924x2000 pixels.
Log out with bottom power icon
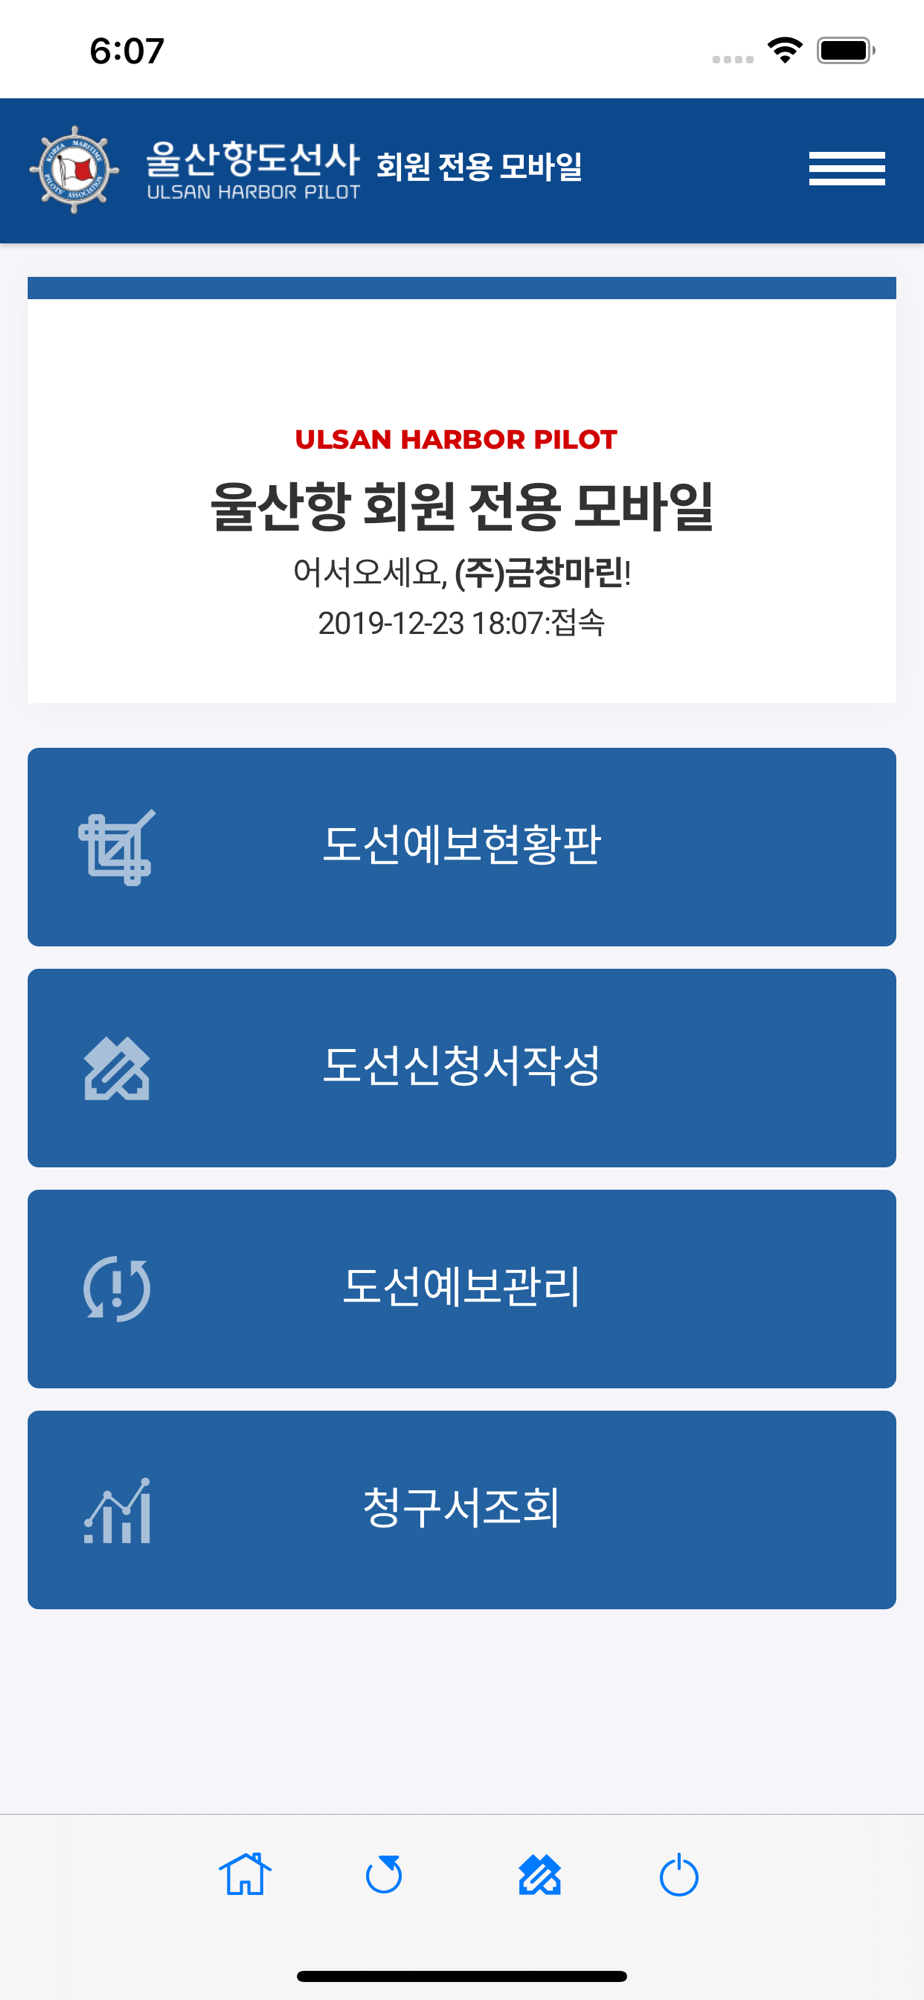[x=679, y=1874]
